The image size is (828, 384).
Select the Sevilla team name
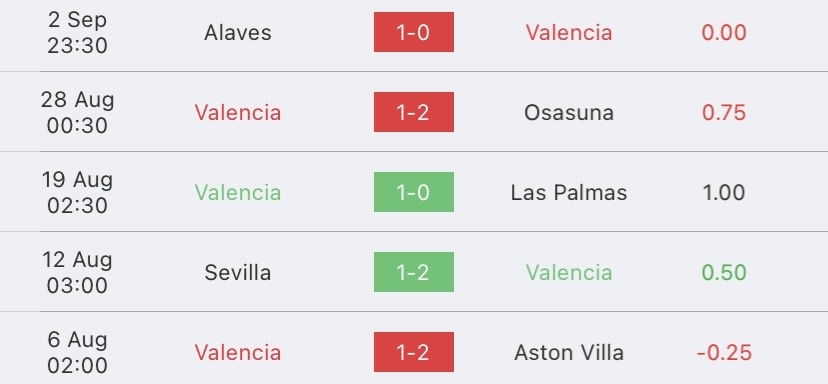[x=238, y=273]
